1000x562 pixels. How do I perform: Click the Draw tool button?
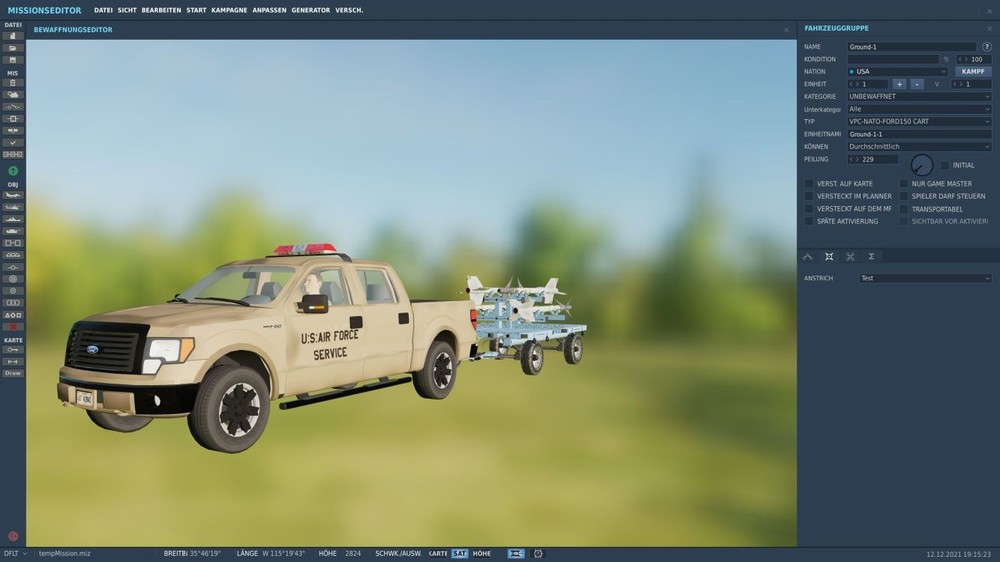[13, 373]
